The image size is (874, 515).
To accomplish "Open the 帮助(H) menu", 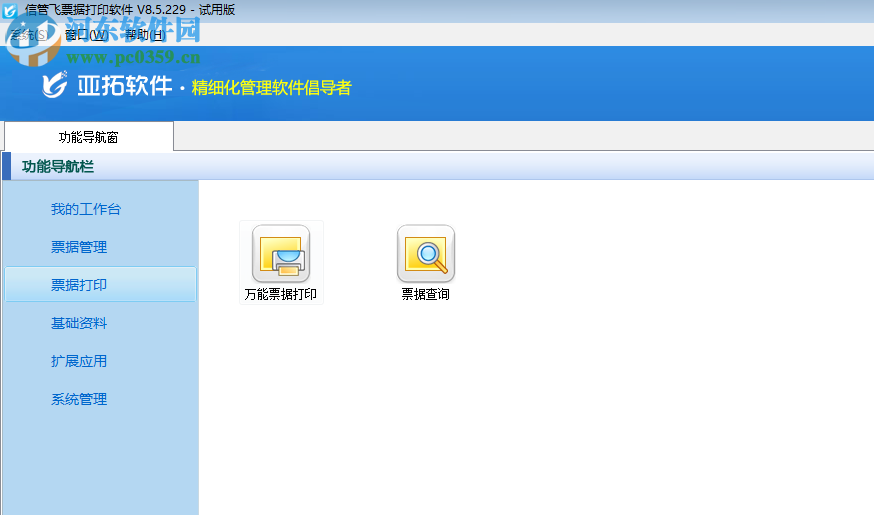I will (x=145, y=35).
